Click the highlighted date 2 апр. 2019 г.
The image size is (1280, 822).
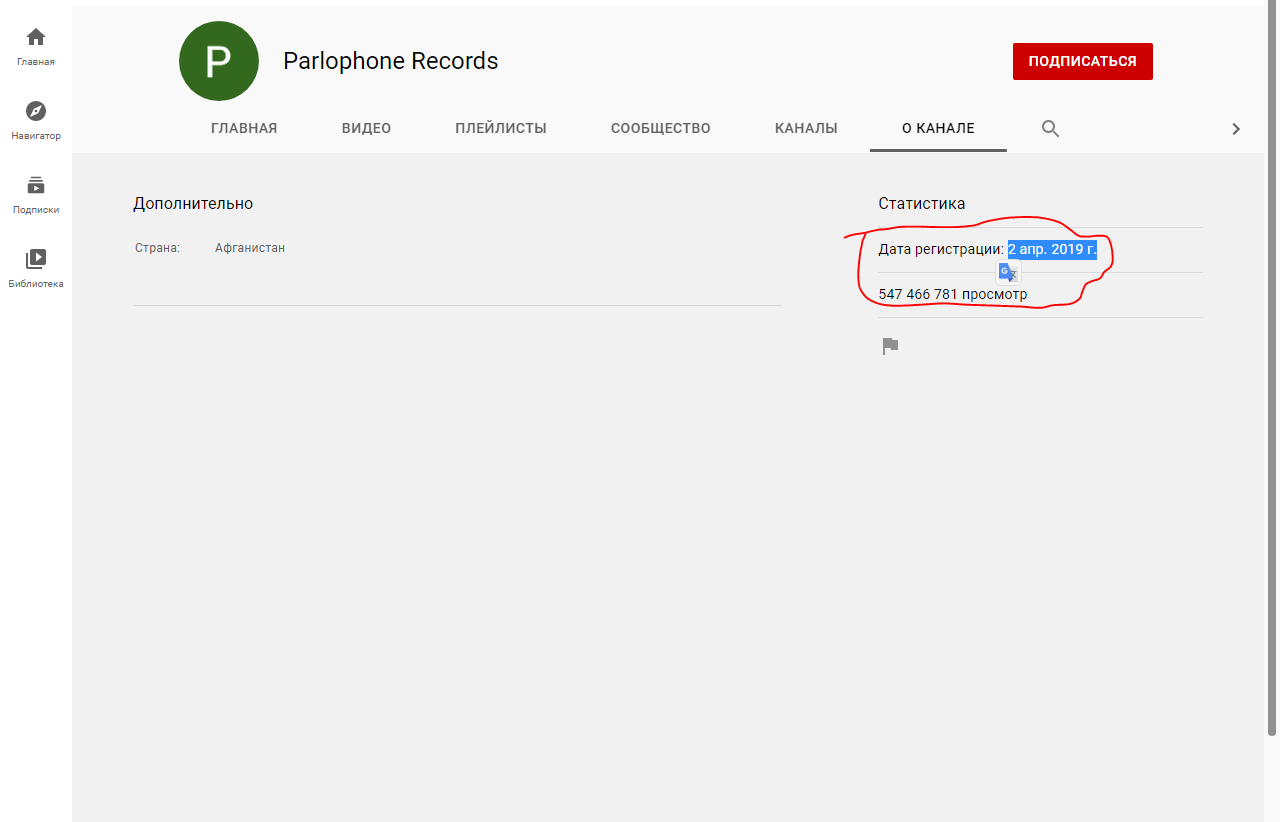pyautogui.click(x=1052, y=249)
